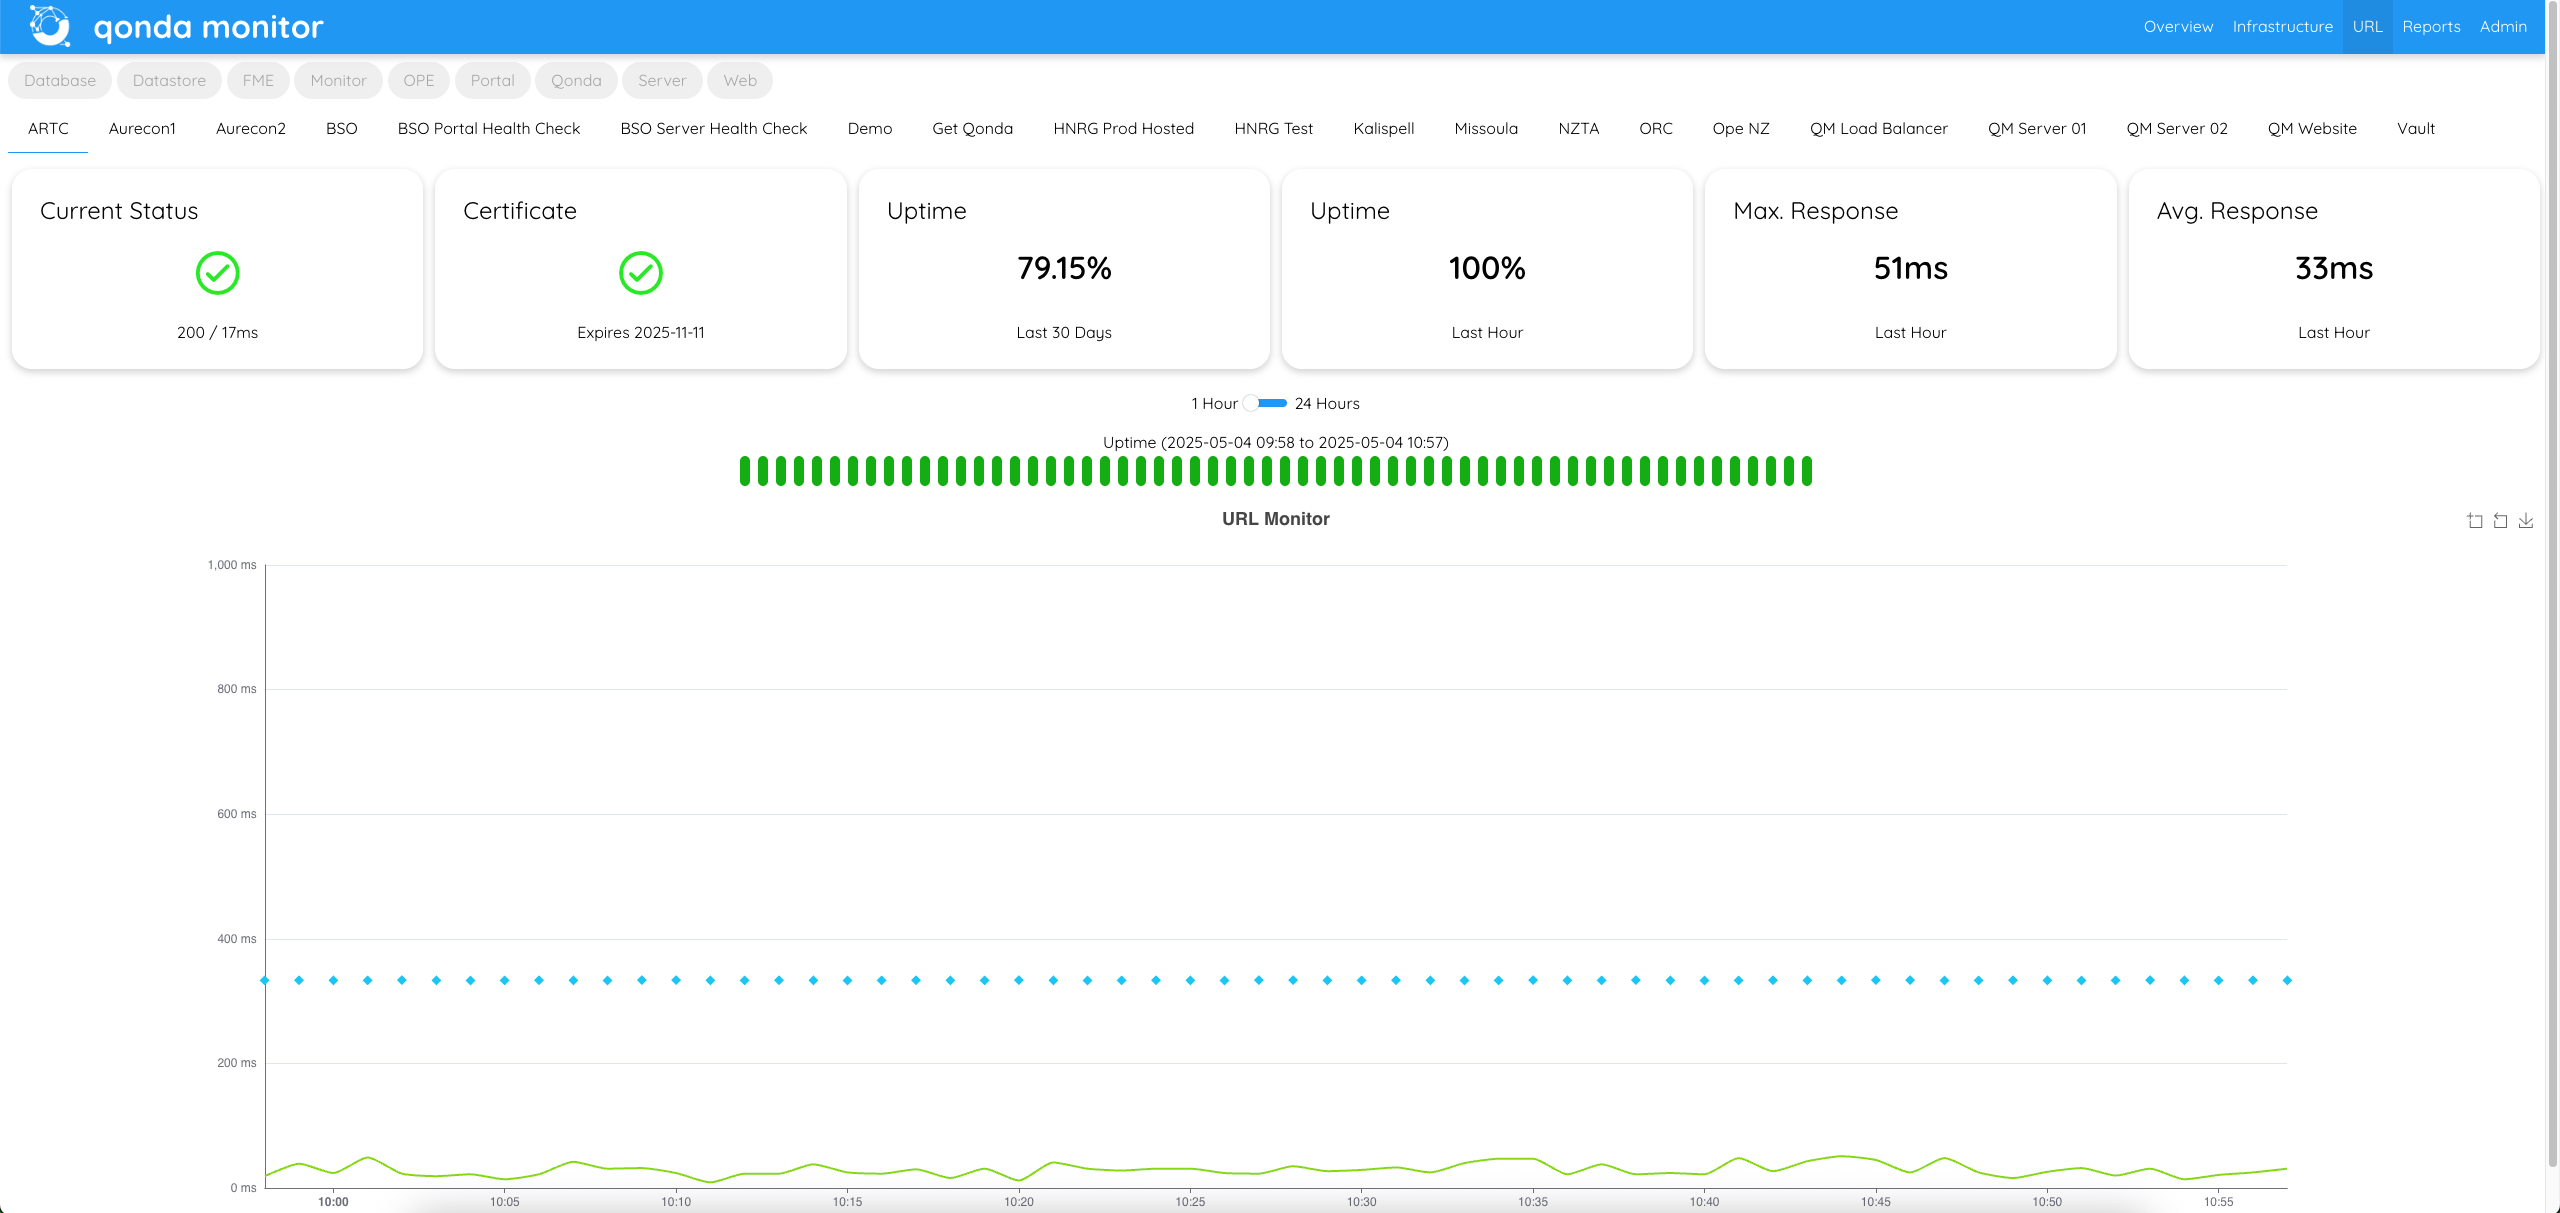Open Reports in the navigation bar
Screen dimensions: 2560x1213
2432,26
